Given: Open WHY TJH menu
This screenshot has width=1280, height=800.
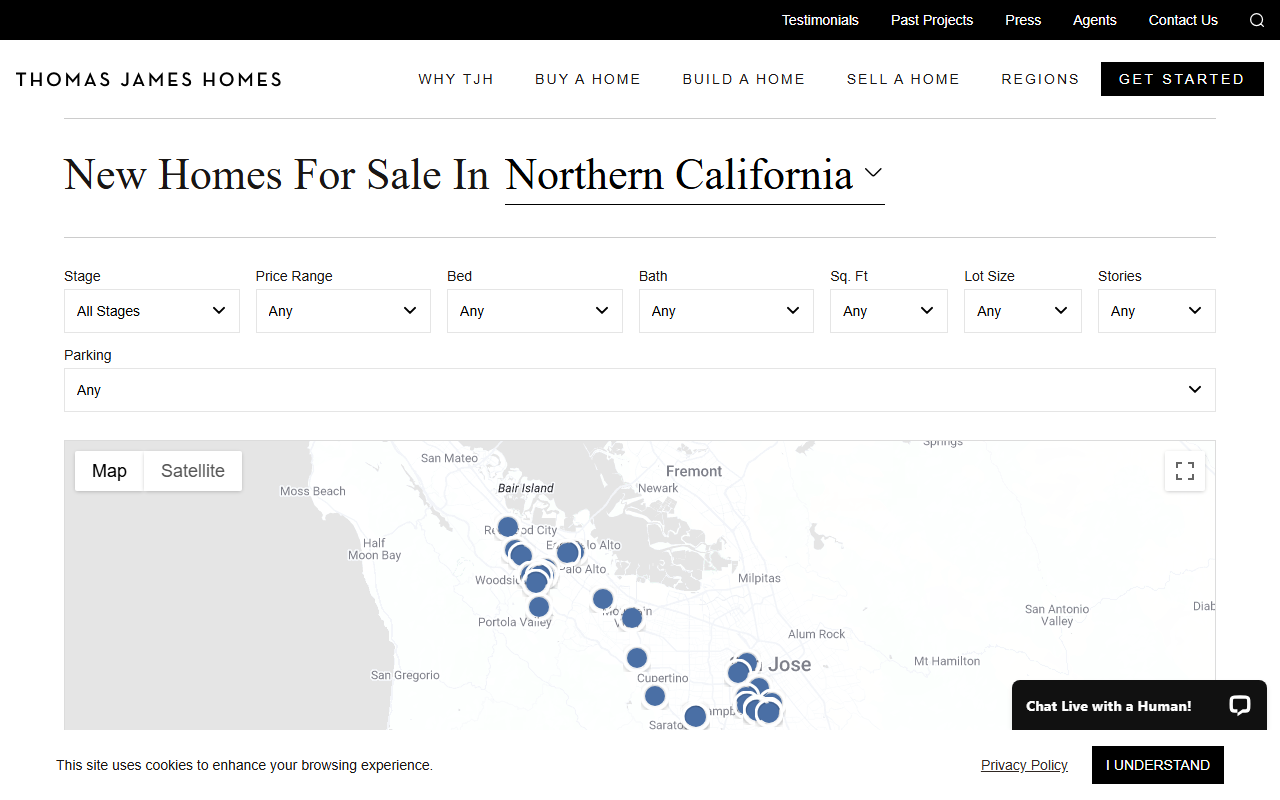Looking at the screenshot, I should [456, 79].
